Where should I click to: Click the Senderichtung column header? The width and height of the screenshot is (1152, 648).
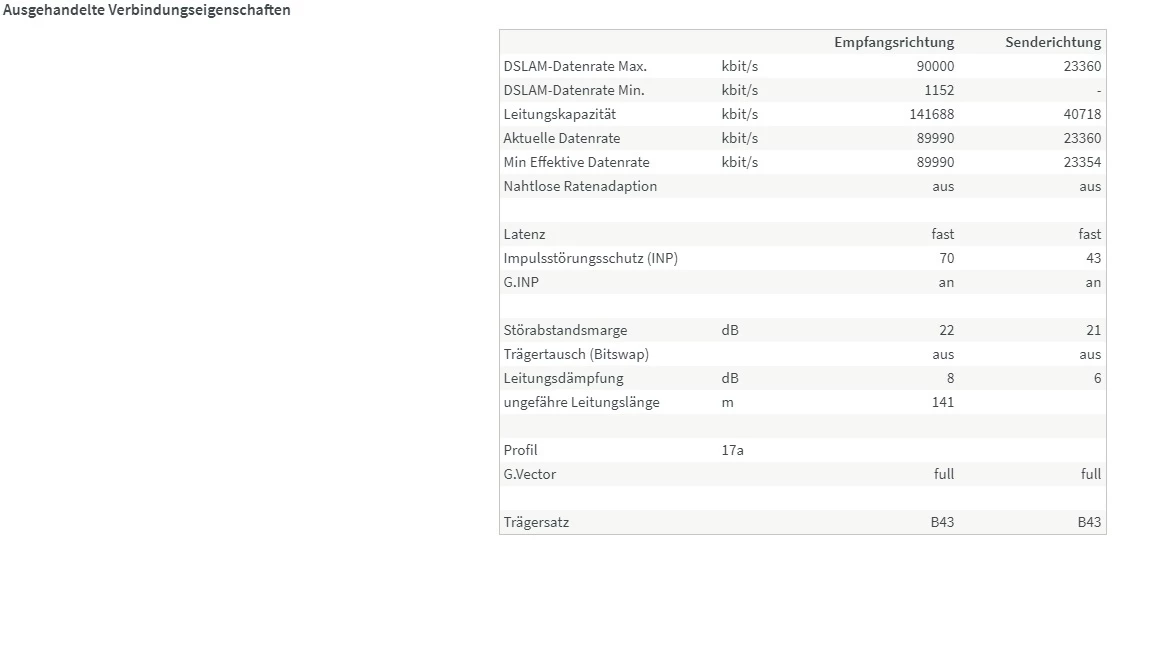point(1052,42)
